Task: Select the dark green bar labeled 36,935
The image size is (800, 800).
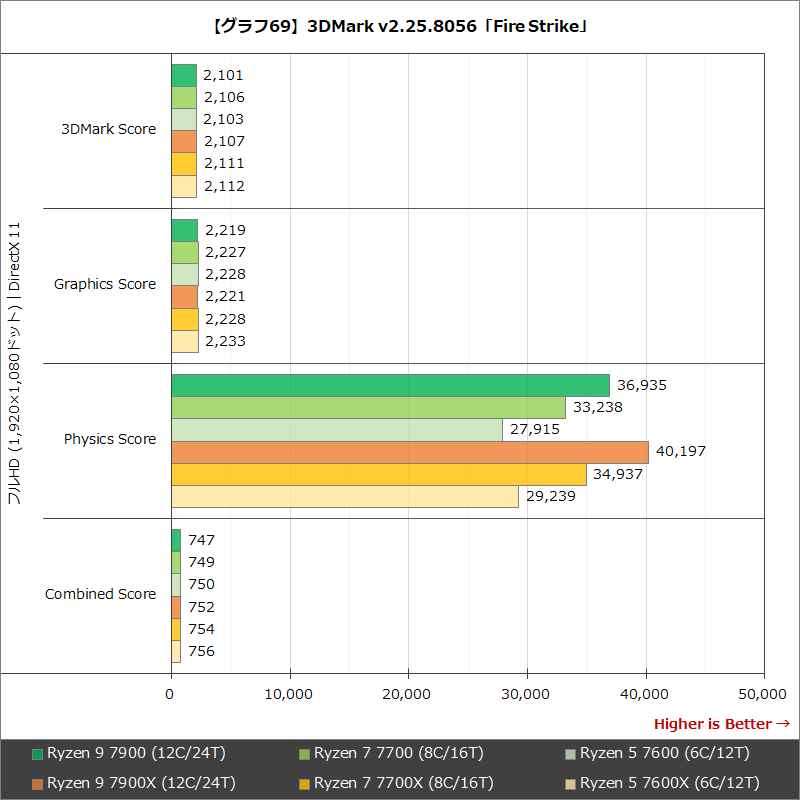Action: 390,384
